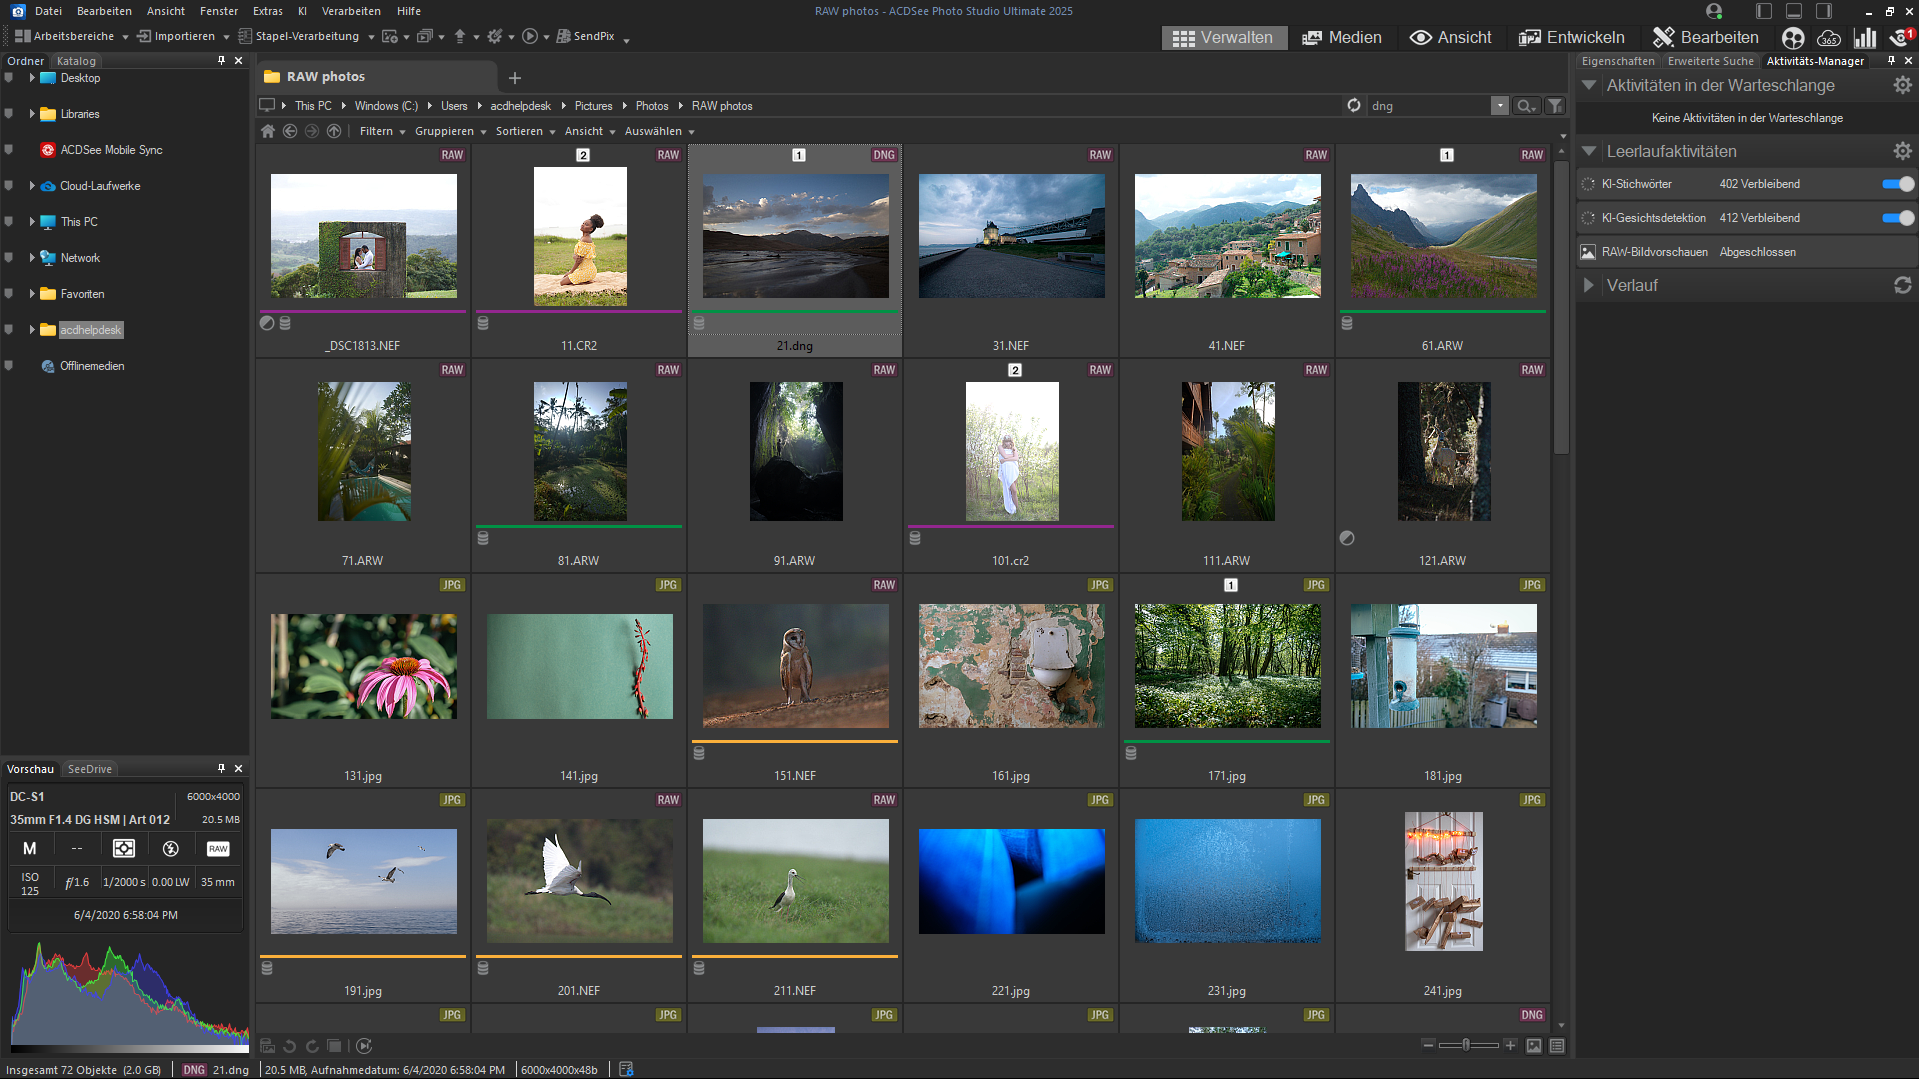The height and width of the screenshot is (1079, 1919).
Task: Switch to the Katalog tab
Action: [76, 61]
